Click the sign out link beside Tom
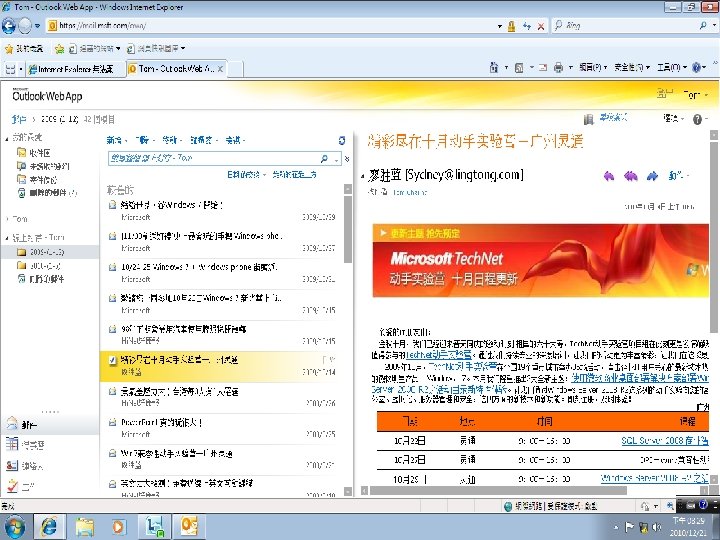The height and width of the screenshot is (540, 720). (x=664, y=94)
